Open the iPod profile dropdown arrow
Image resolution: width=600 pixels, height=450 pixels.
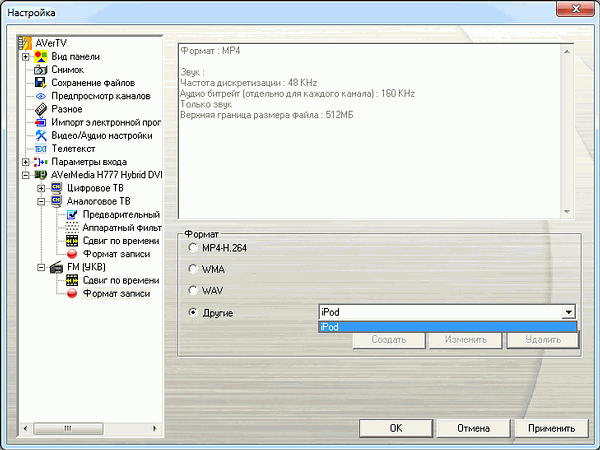[x=569, y=312]
